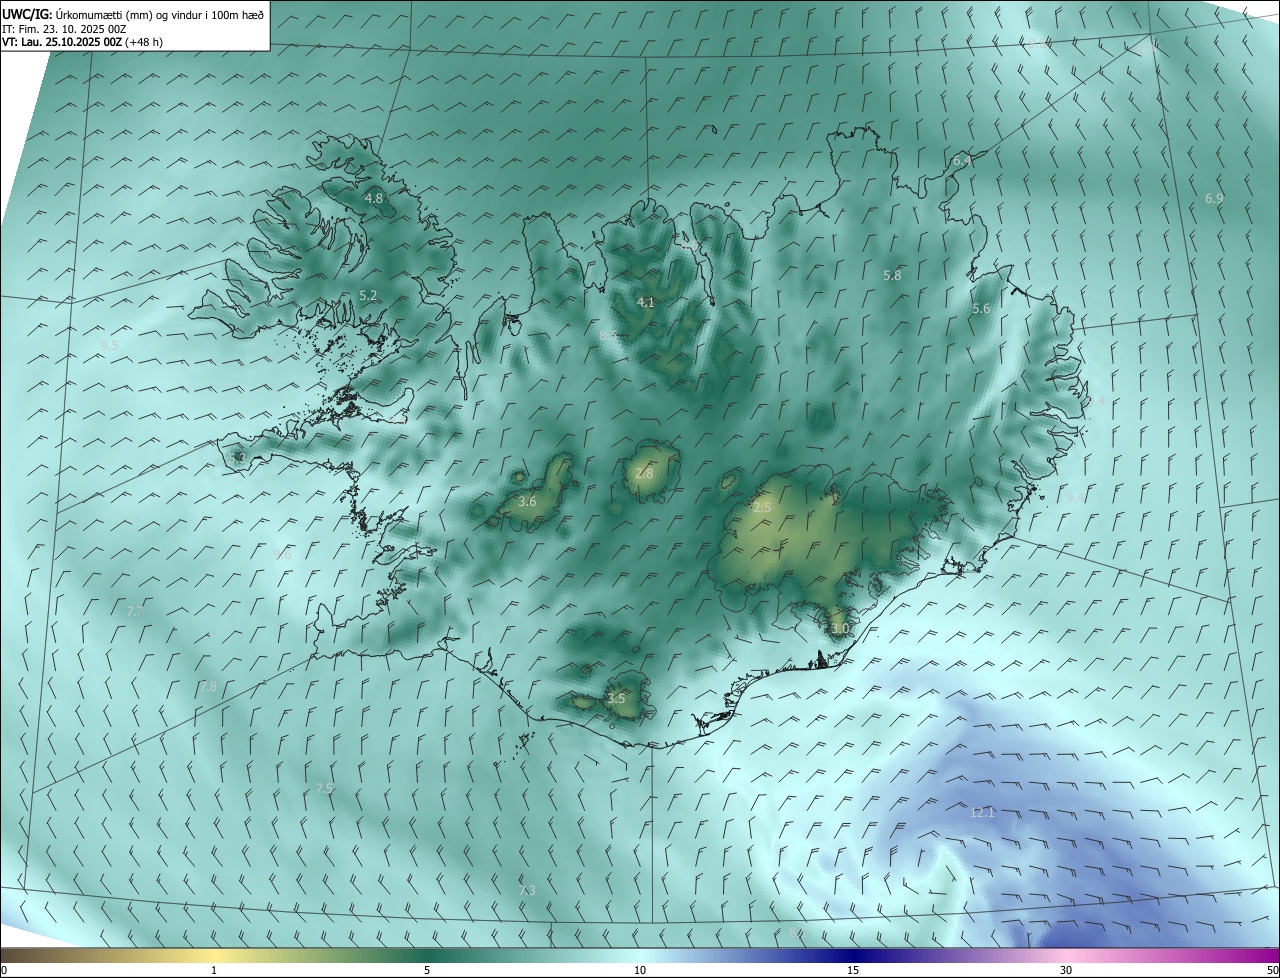The width and height of the screenshot is (1280, 978).
Task: Click the 'VT: Lau. 25.10.2025 00Z (+48 h)' line
Action: click(x=82, y=42)
